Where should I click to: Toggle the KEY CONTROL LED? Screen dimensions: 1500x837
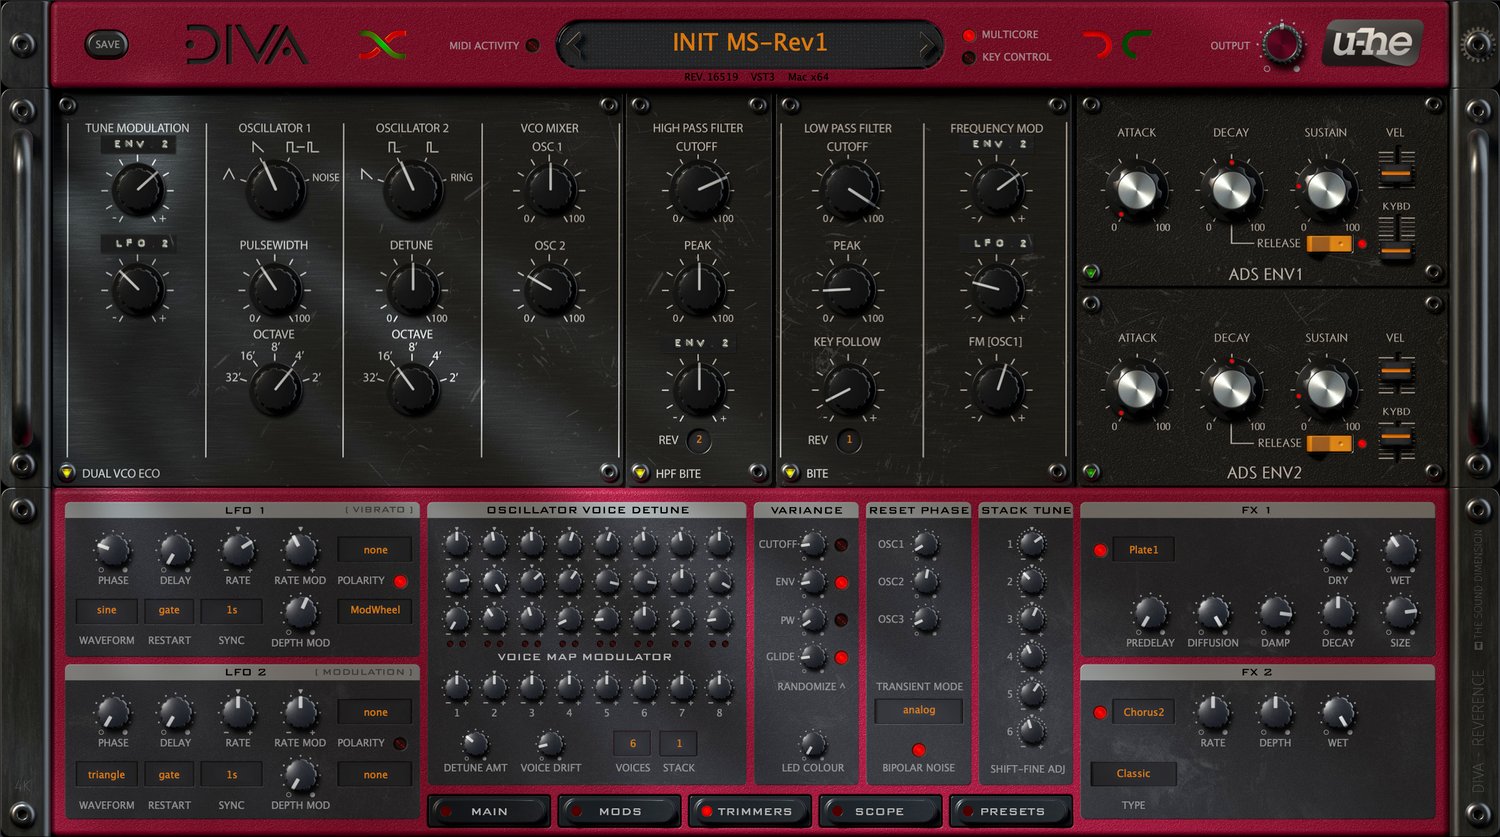pos(968,57)
